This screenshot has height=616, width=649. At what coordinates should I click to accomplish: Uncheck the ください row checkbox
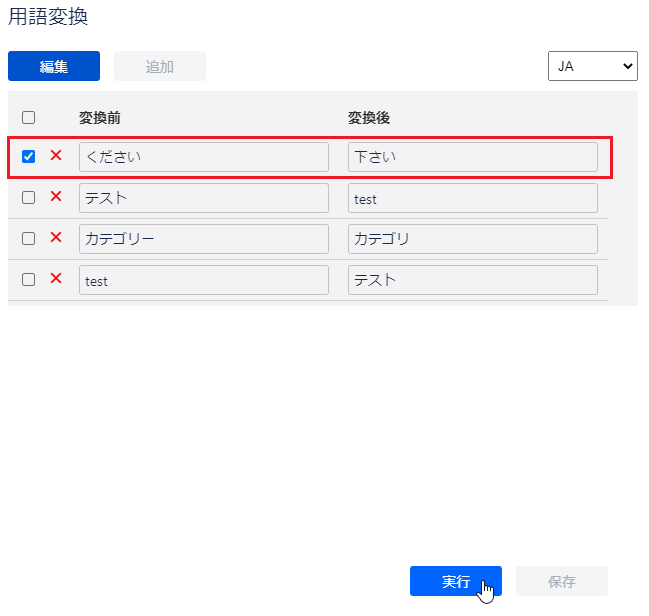(29, 157)
